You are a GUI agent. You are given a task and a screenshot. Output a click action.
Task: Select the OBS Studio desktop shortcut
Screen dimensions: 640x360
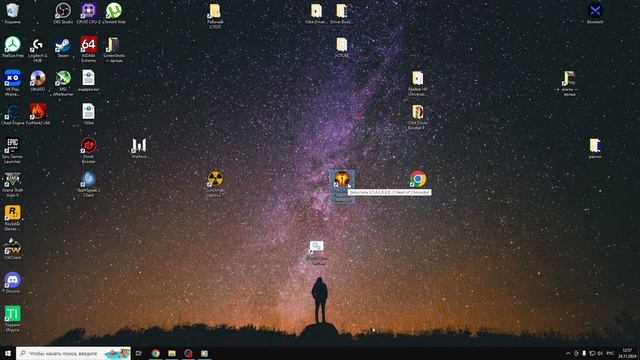click(63, 13)
